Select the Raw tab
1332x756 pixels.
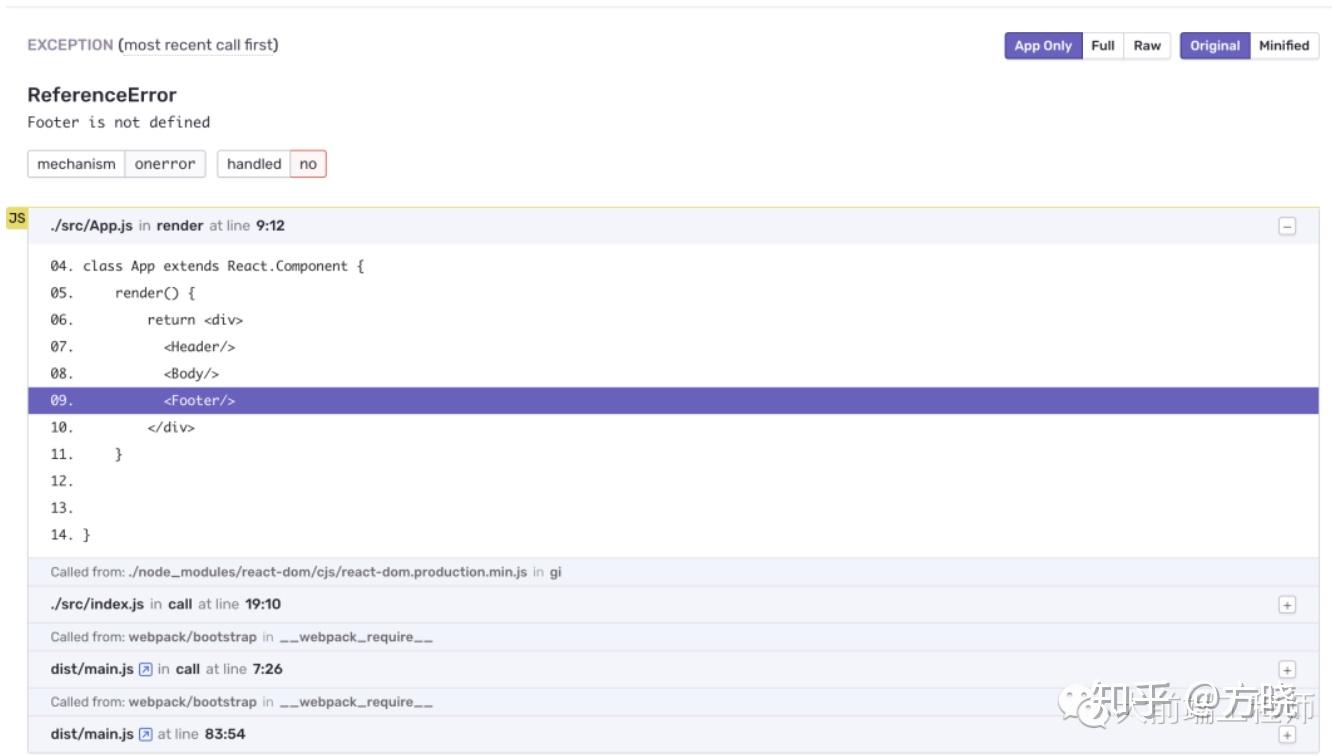pyautogui.click(x=1148, y=45)
